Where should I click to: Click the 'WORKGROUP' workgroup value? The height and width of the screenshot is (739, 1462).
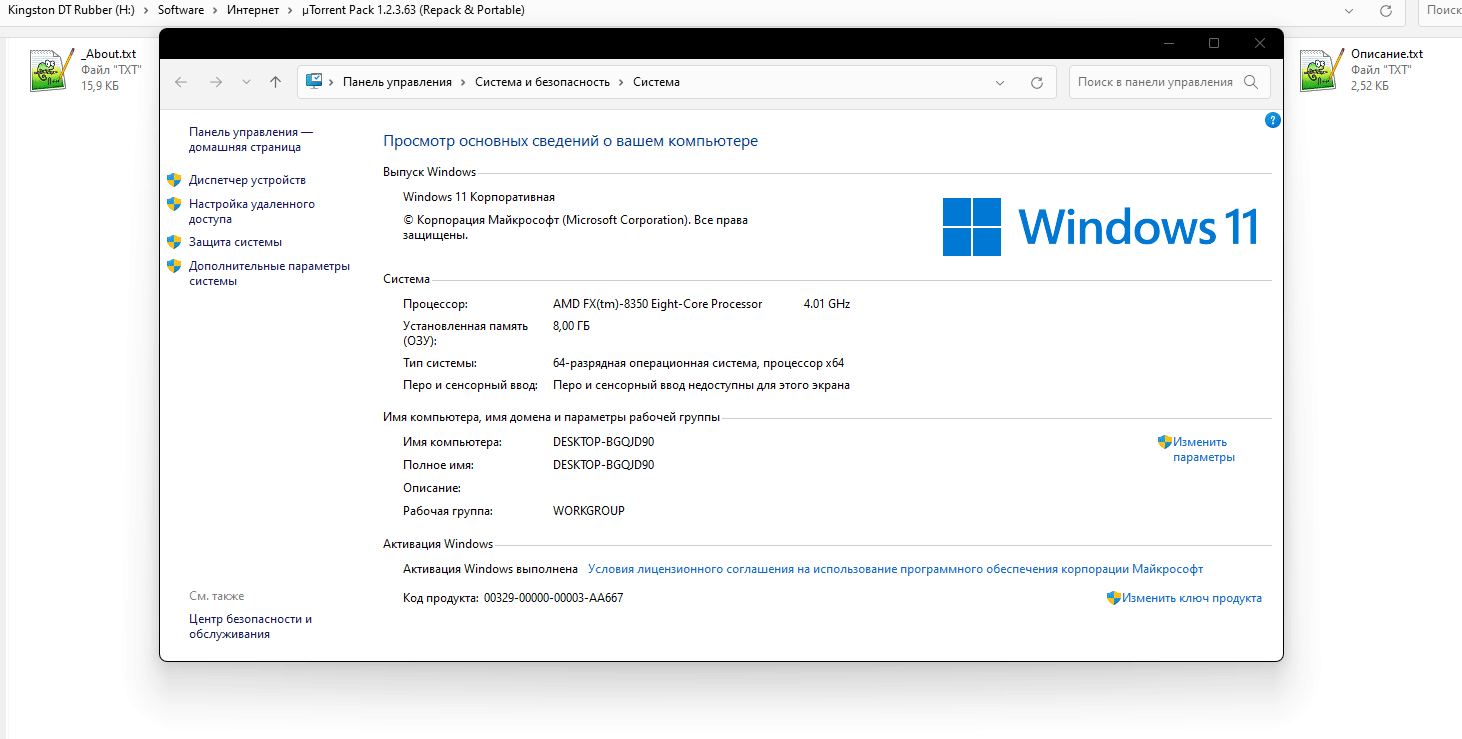click(x=589, y=511)
